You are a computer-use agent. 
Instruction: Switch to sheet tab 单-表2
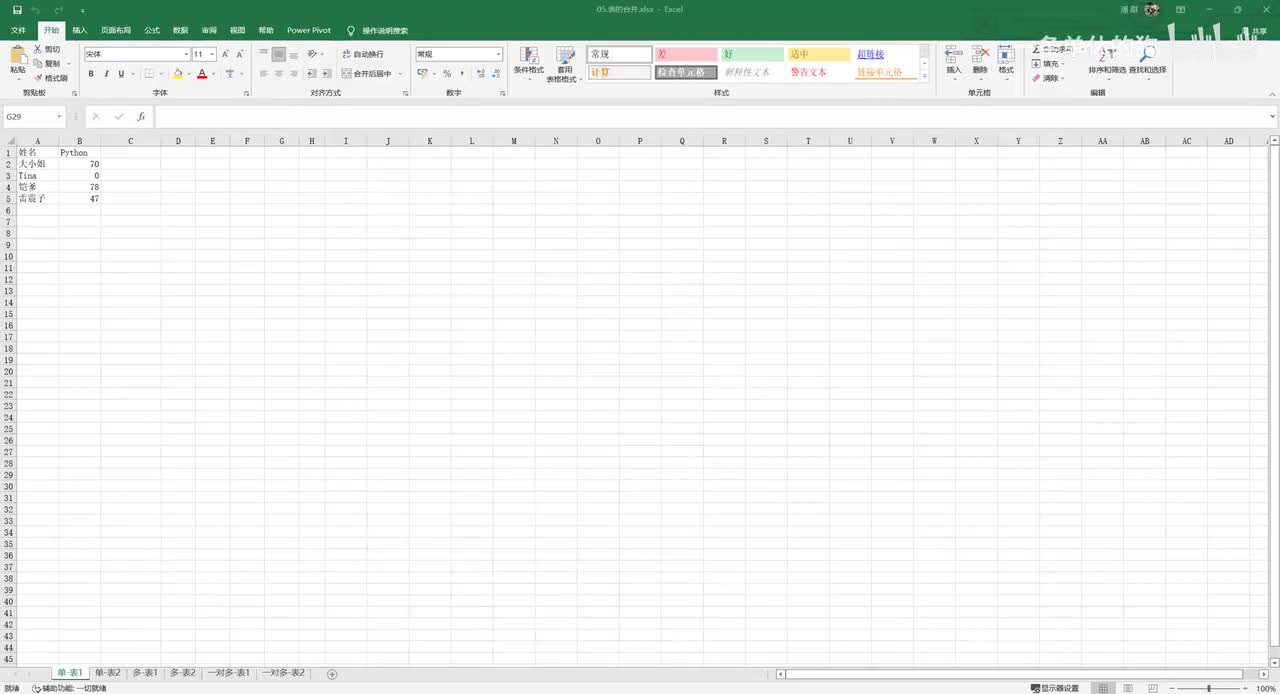click(108, 673)
